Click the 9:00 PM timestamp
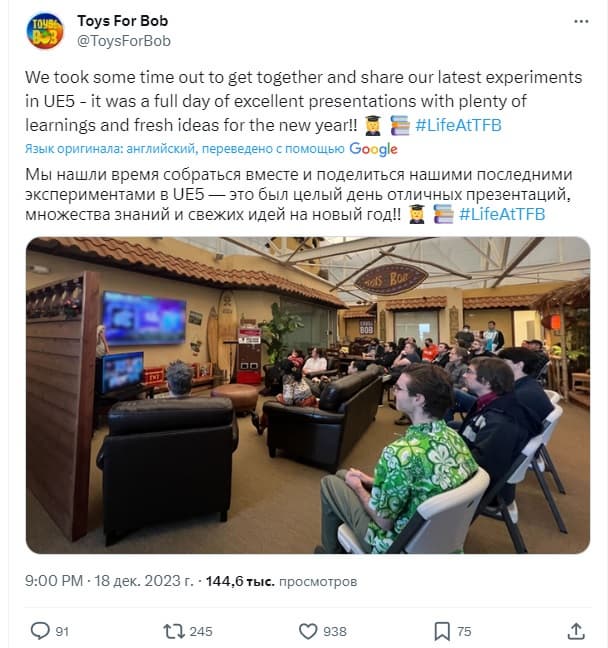The image size is (608, 648). [x=54, y=581]
